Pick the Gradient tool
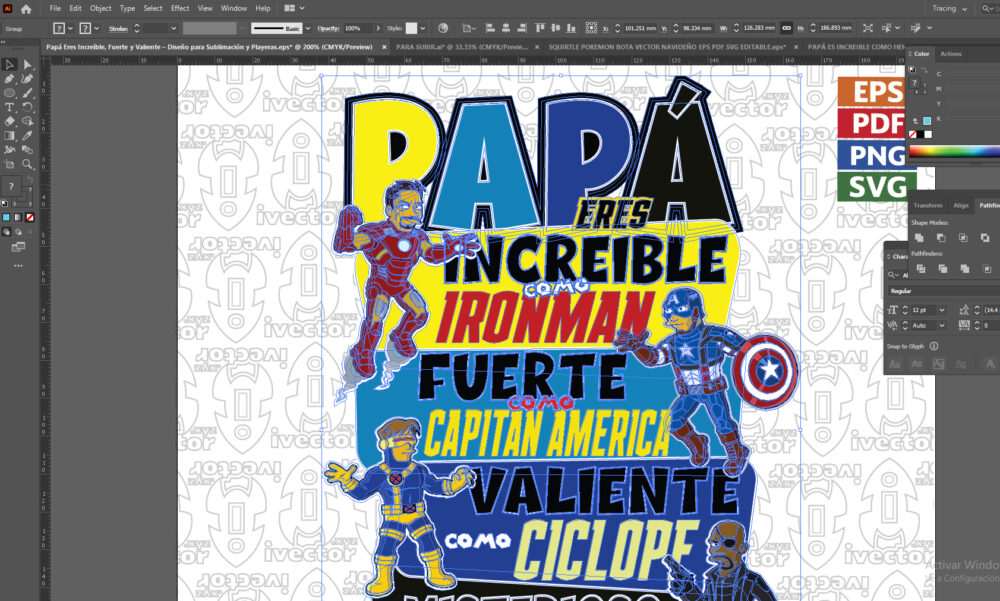Viewport: 1000px width, 601px height. click(x=9, y=135)
